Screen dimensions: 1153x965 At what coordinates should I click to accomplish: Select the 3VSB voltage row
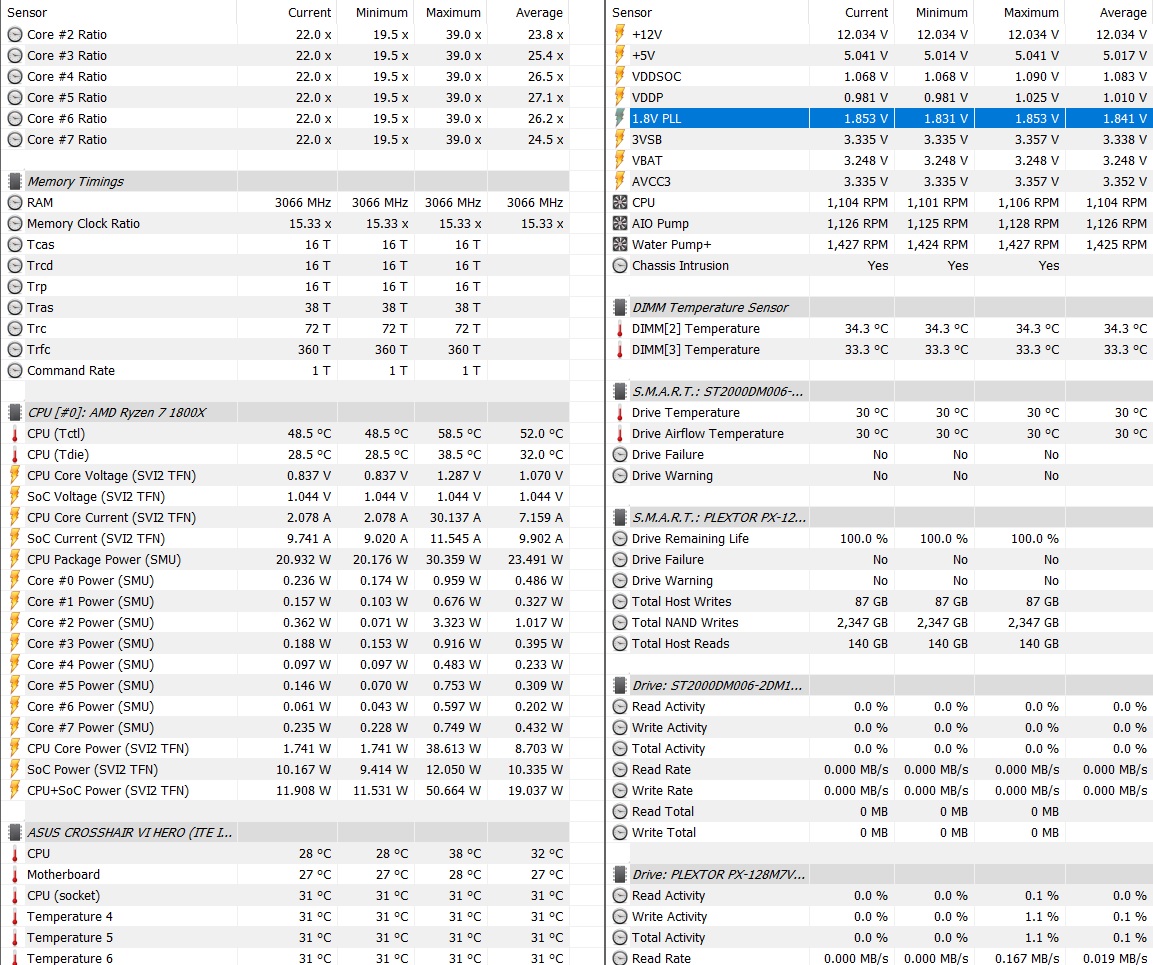click(880, 140)
